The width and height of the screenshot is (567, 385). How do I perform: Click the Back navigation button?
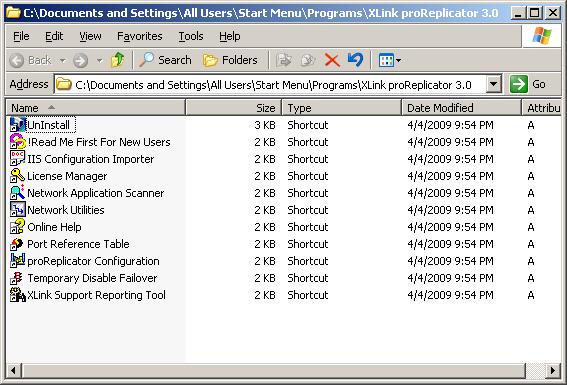pyautogui.click(x=31, y=60)
